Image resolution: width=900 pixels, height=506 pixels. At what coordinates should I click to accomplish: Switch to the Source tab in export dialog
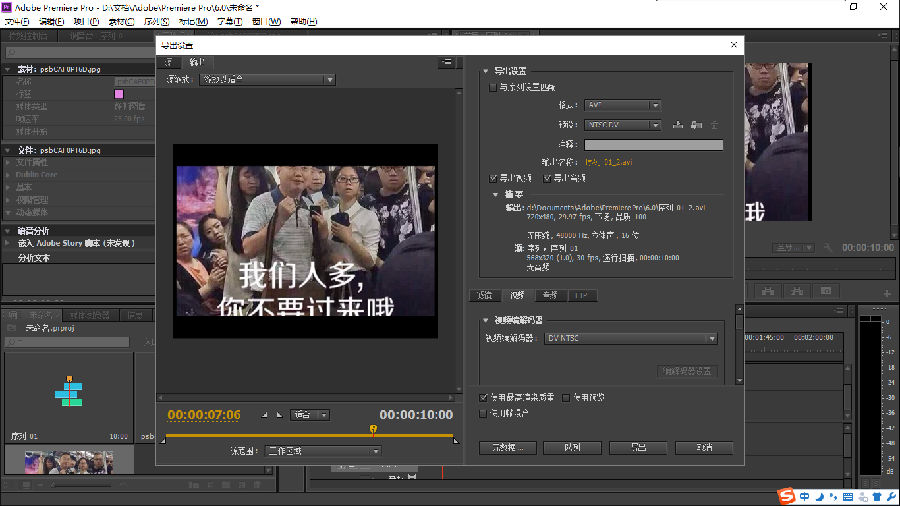(167, 62)
